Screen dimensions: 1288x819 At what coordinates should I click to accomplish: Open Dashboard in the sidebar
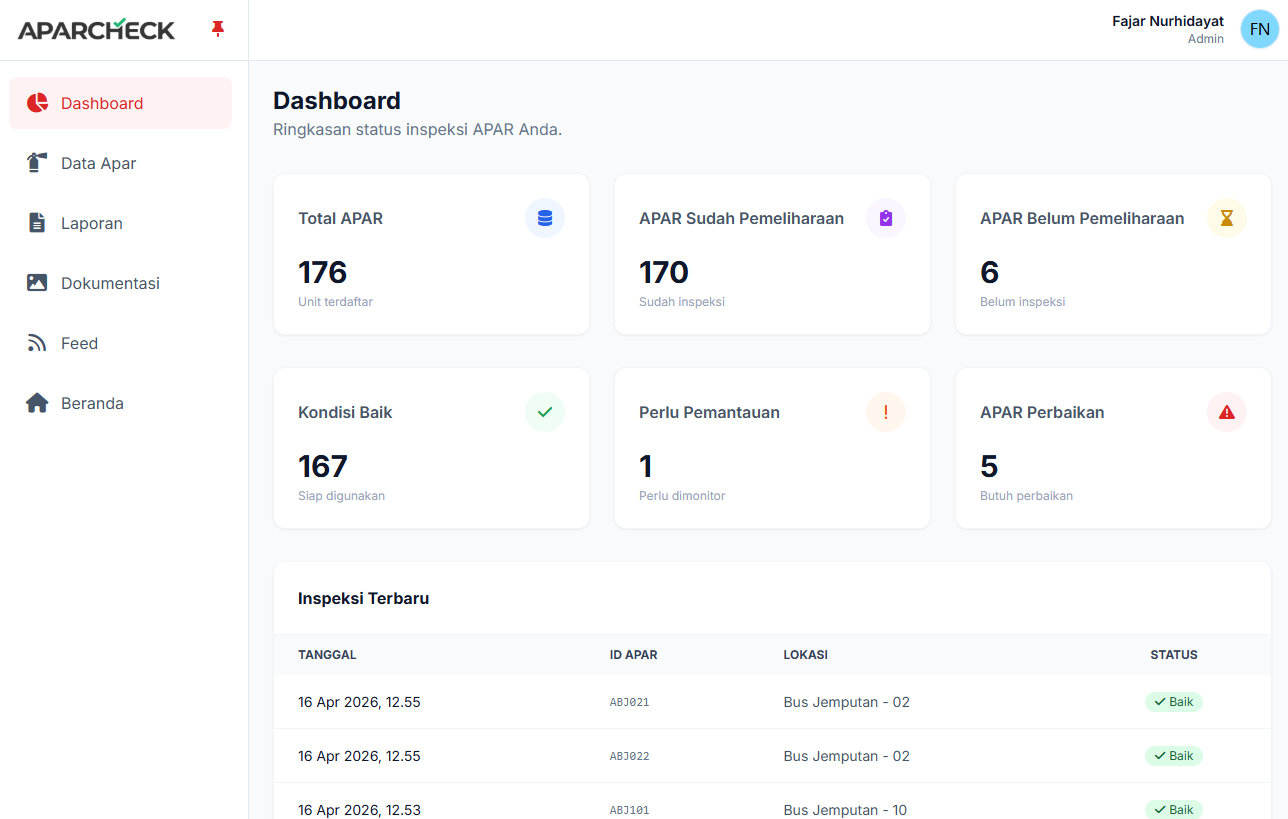(x=120, y=103)
